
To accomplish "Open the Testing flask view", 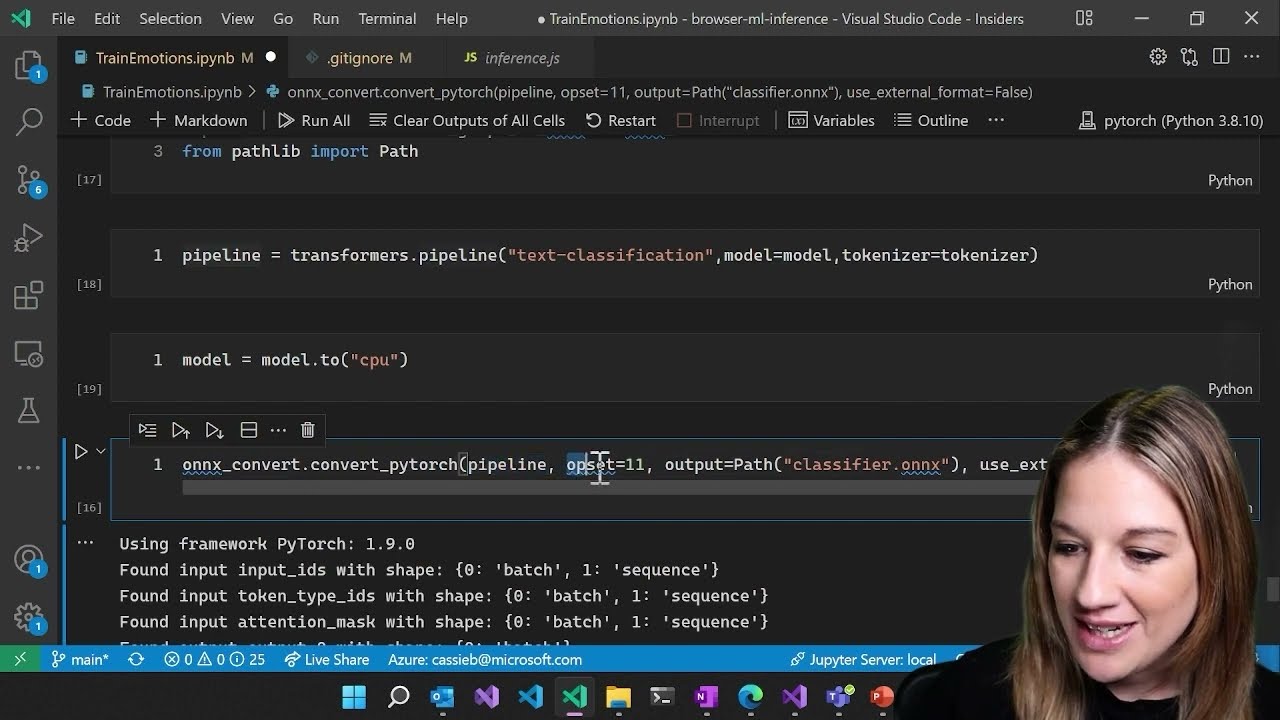I will 29,410.
